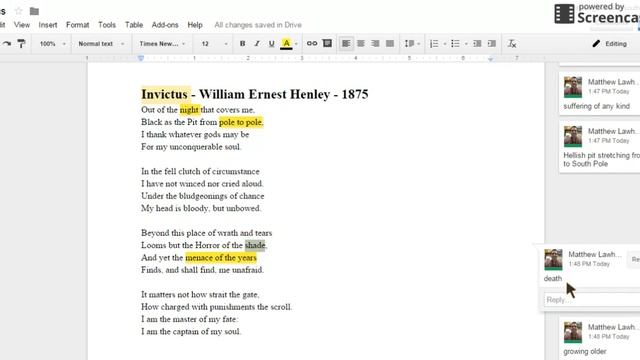Viewport: 640px width, 360px height.
Task: Star this document
Action: (18, 11)
